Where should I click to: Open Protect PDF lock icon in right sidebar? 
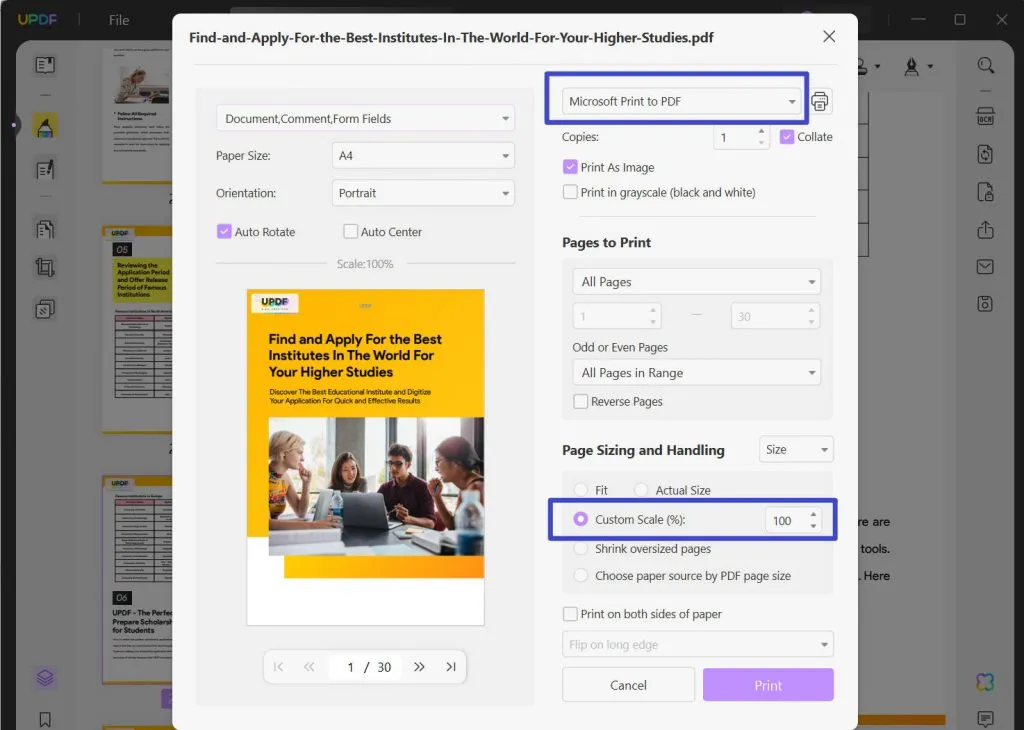pos(985,192)
